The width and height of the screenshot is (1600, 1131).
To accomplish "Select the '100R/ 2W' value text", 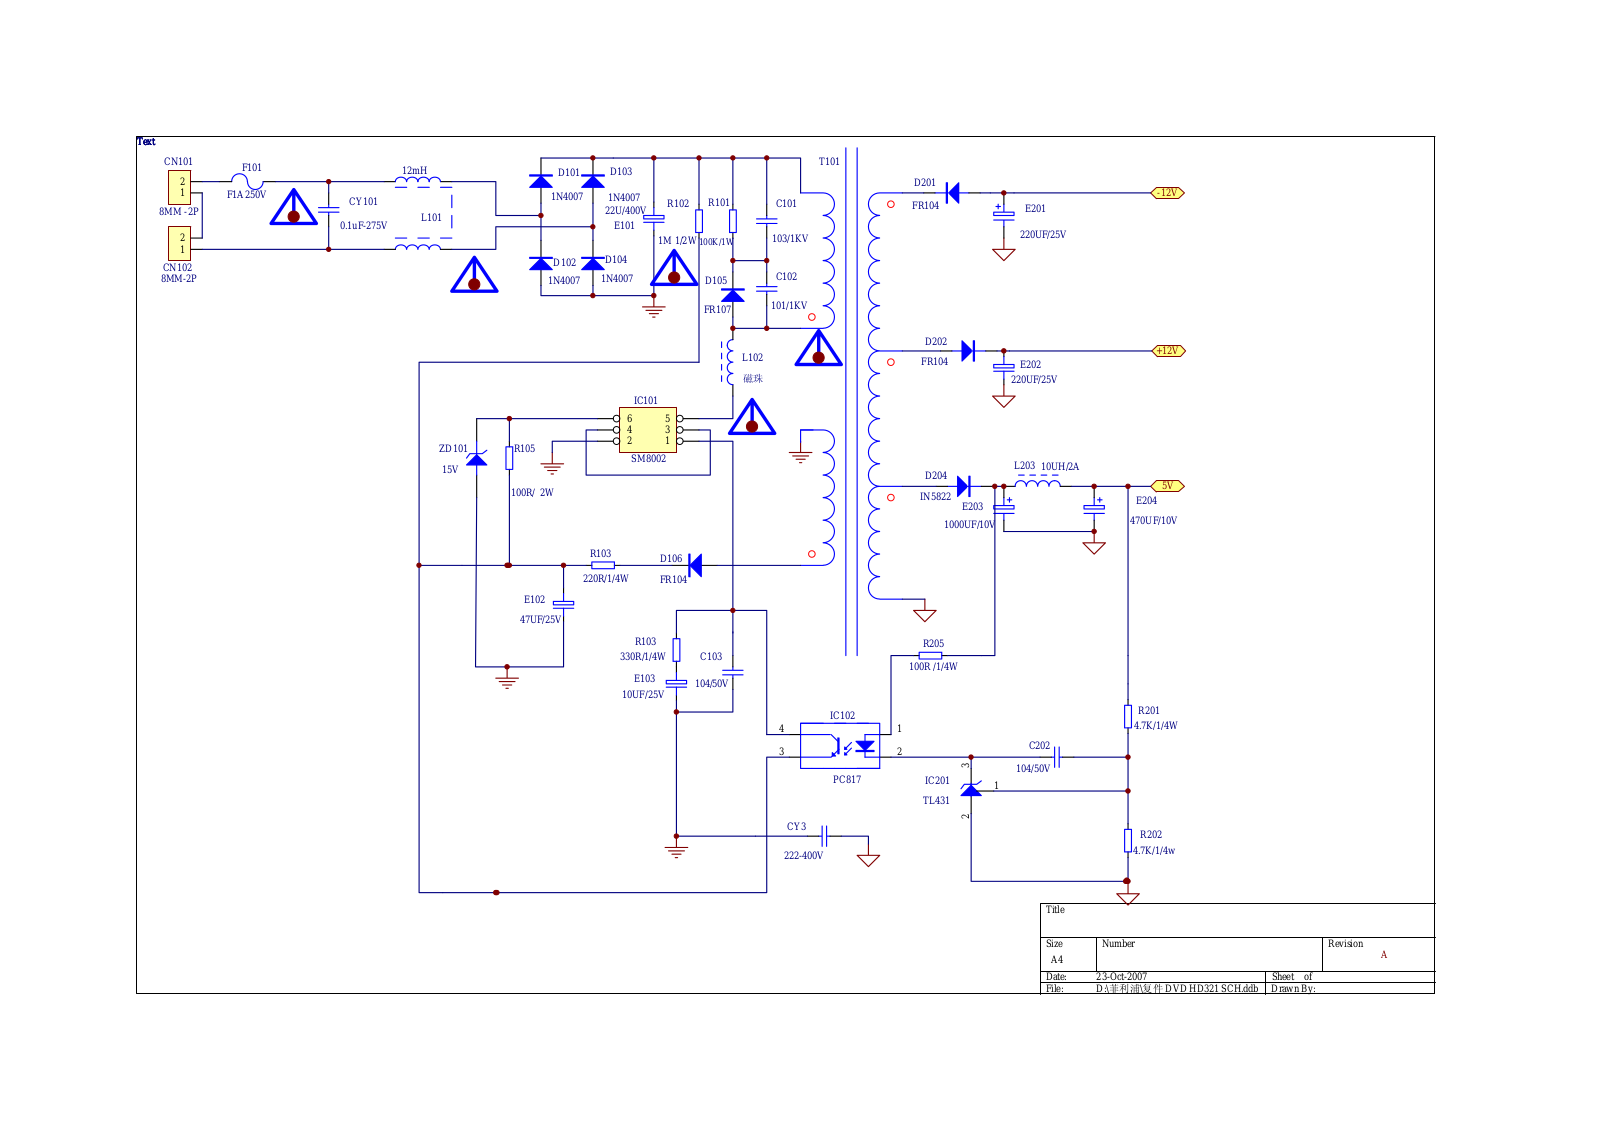I will pyautogui.click(x=532, y=493).
